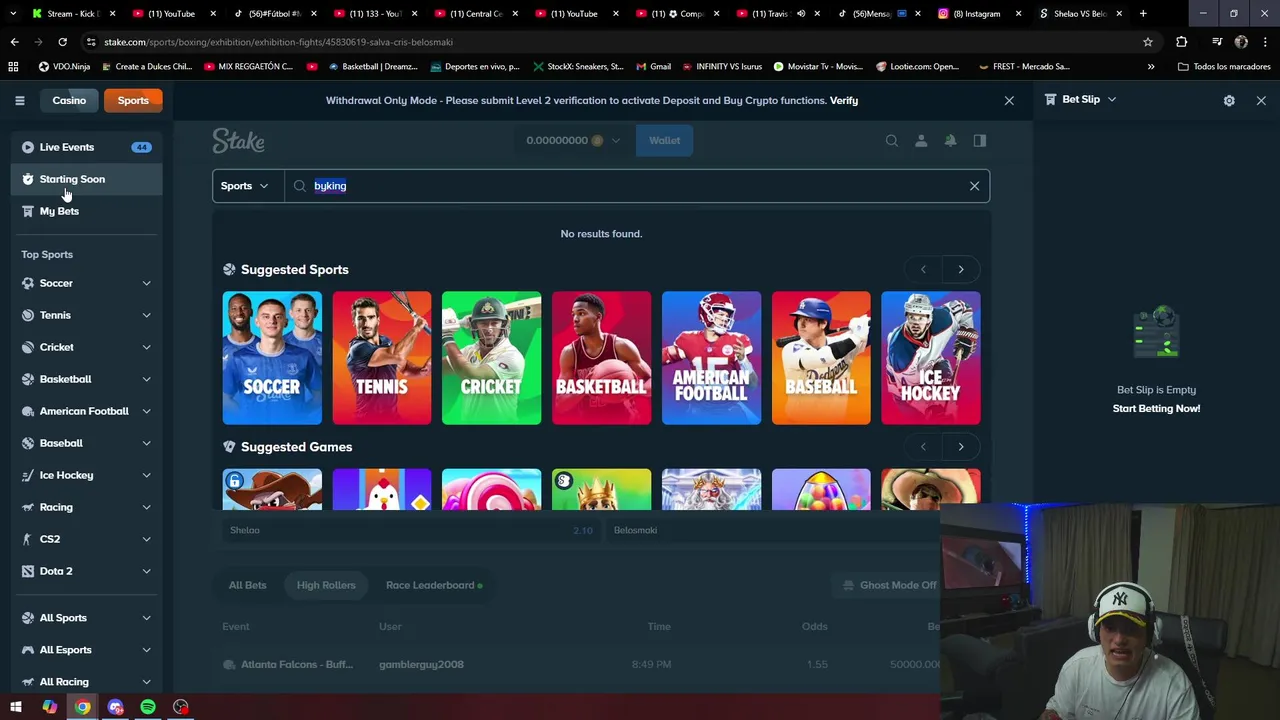Show previous Suggested Sports cards
This screenshot has height=720, width=1280.
[x=923, y=269]
